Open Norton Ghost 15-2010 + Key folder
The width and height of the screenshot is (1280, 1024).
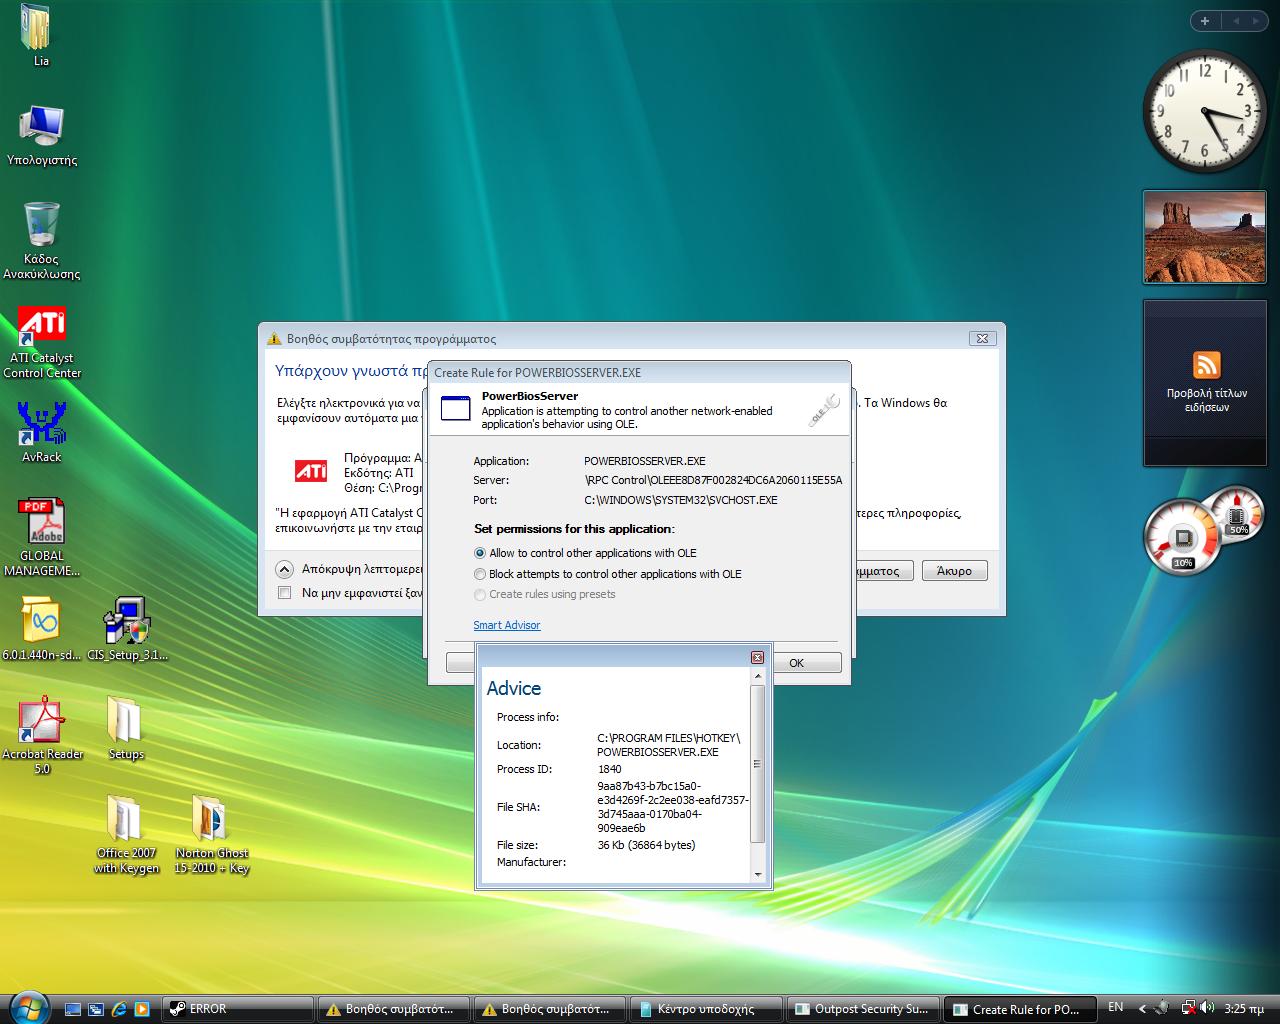211,834
